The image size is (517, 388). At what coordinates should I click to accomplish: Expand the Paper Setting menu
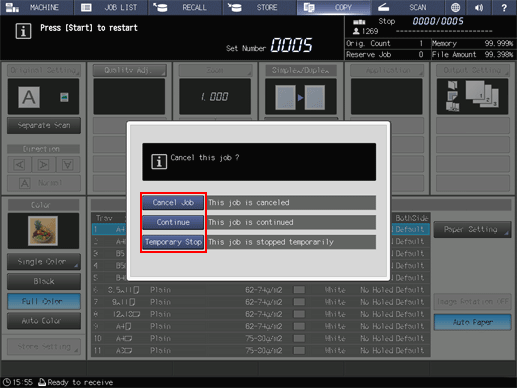point(472,229)
